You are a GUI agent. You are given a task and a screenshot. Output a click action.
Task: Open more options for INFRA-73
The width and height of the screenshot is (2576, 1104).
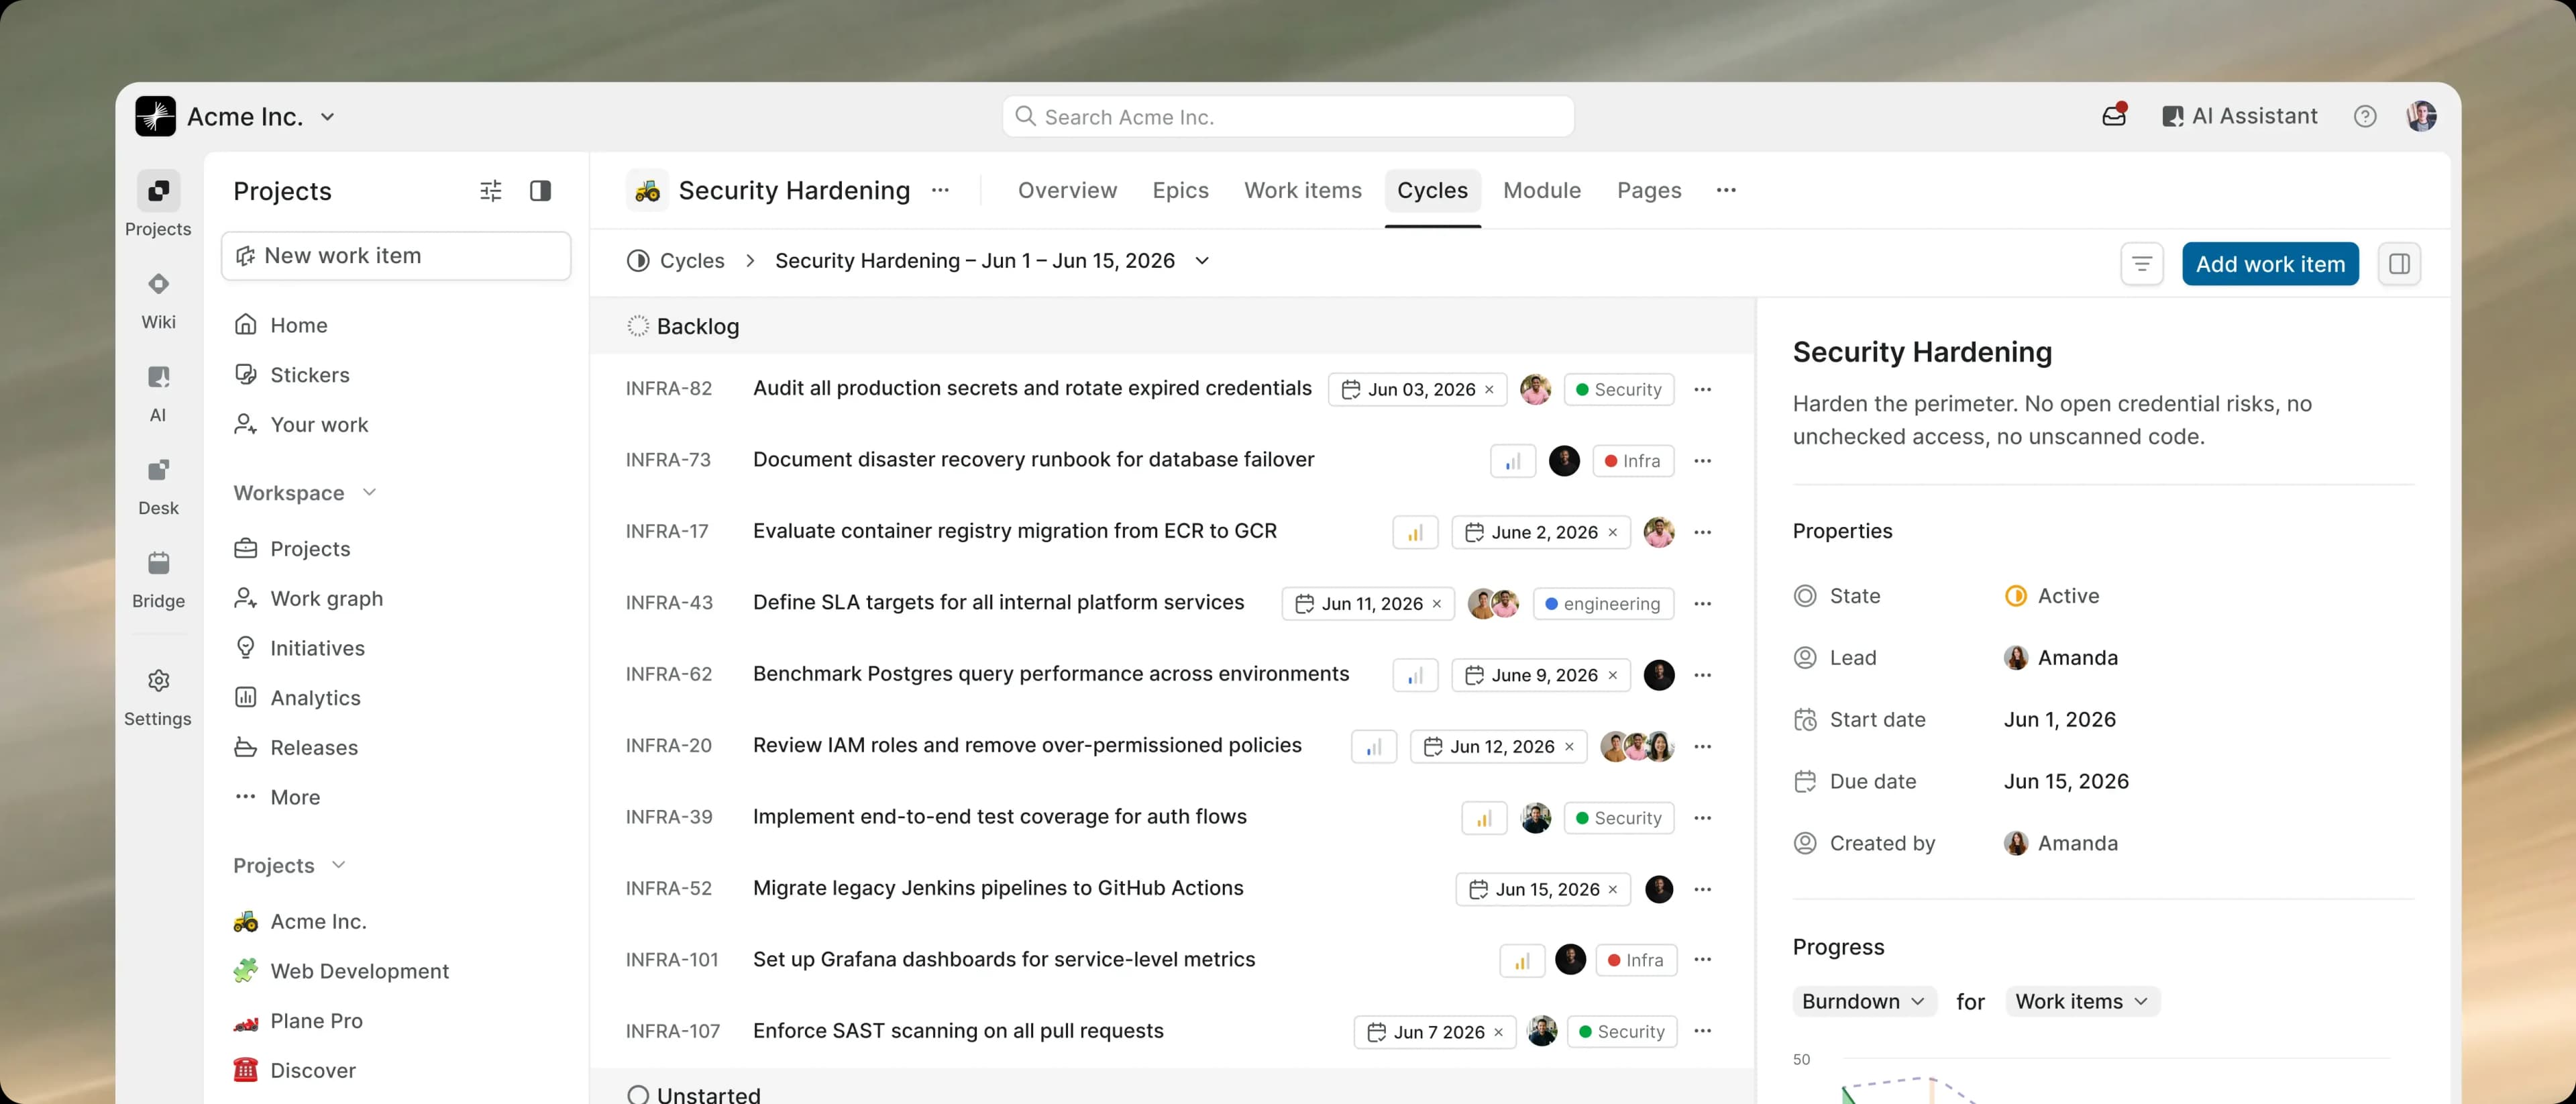tap(1703, 461)
